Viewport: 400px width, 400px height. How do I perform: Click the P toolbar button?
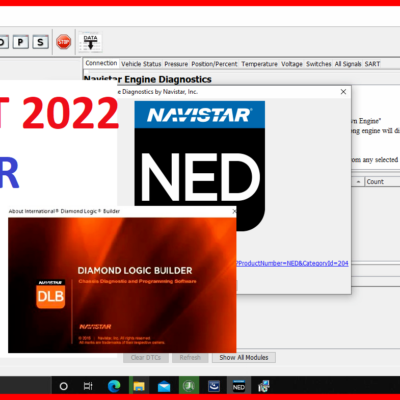[x=21, y=42]
